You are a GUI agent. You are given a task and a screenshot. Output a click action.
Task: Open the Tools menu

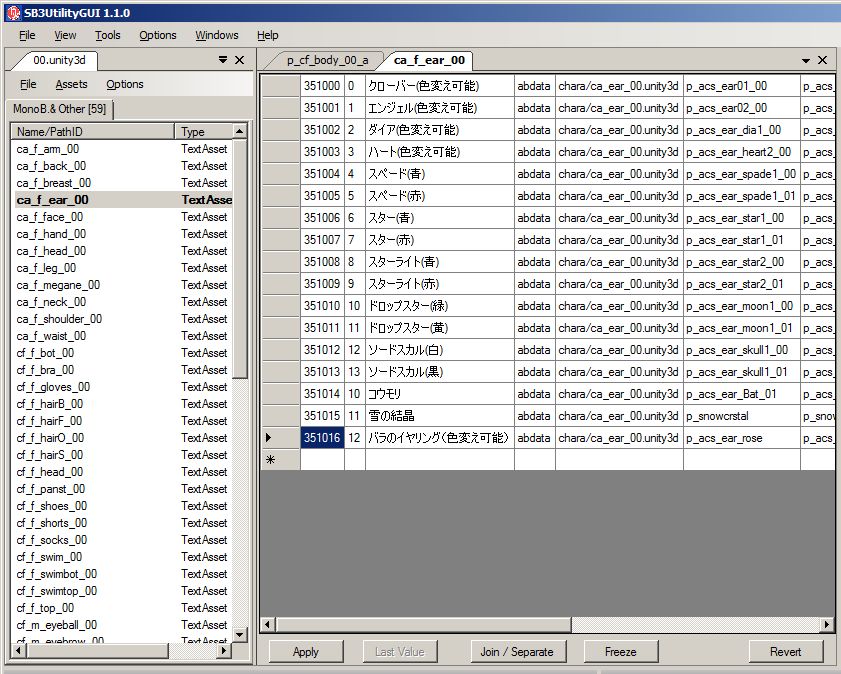click(x=107, y=35)
